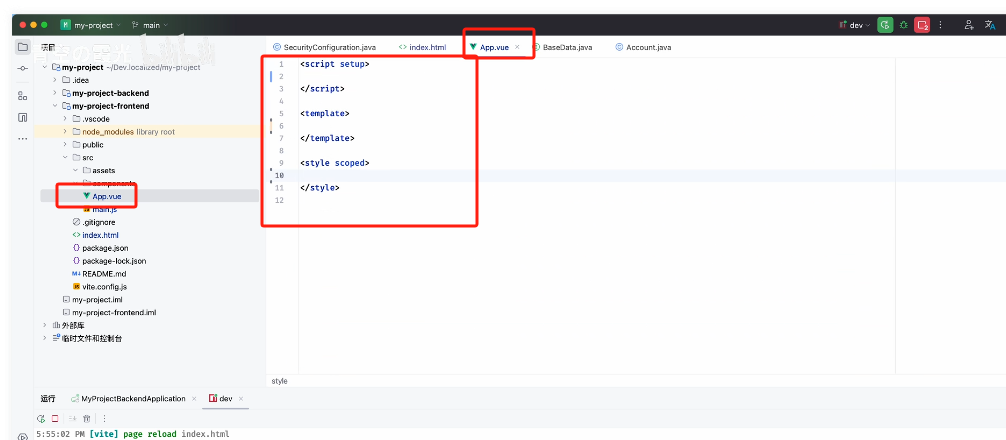This screenshot has width=1006, height=440.
Task: Expand the .idea folder
Action: point(55,80)
